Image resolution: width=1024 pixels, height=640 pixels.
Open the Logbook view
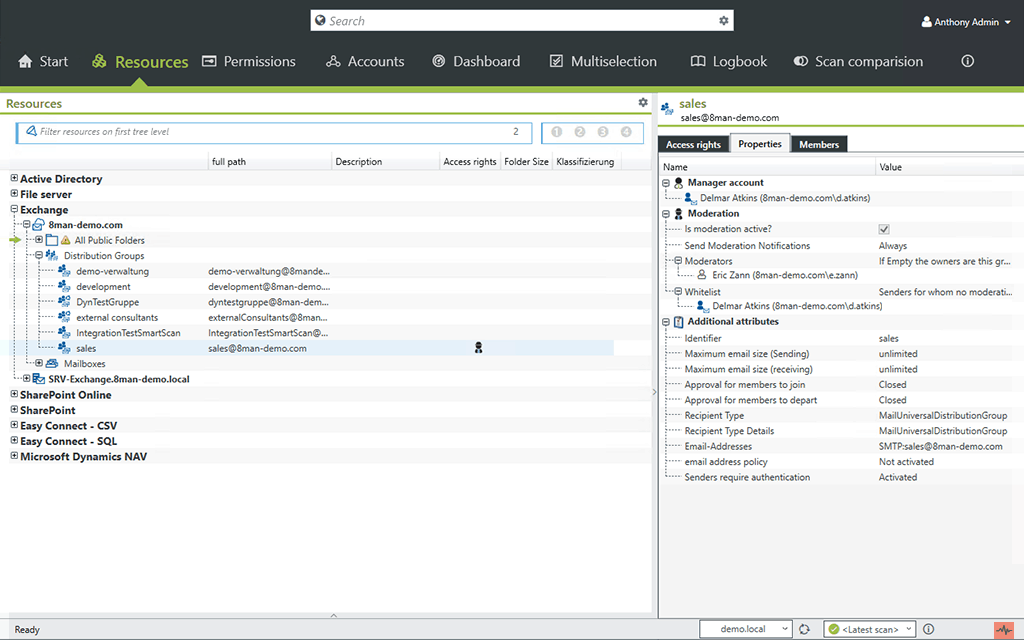(729, 61)
